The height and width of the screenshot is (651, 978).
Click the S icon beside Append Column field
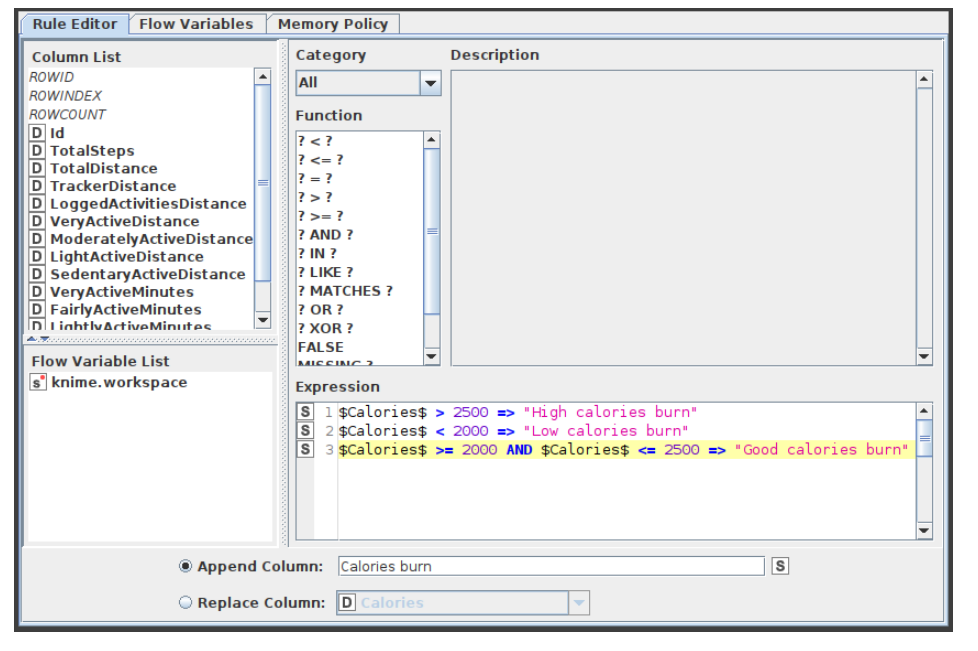780,566
